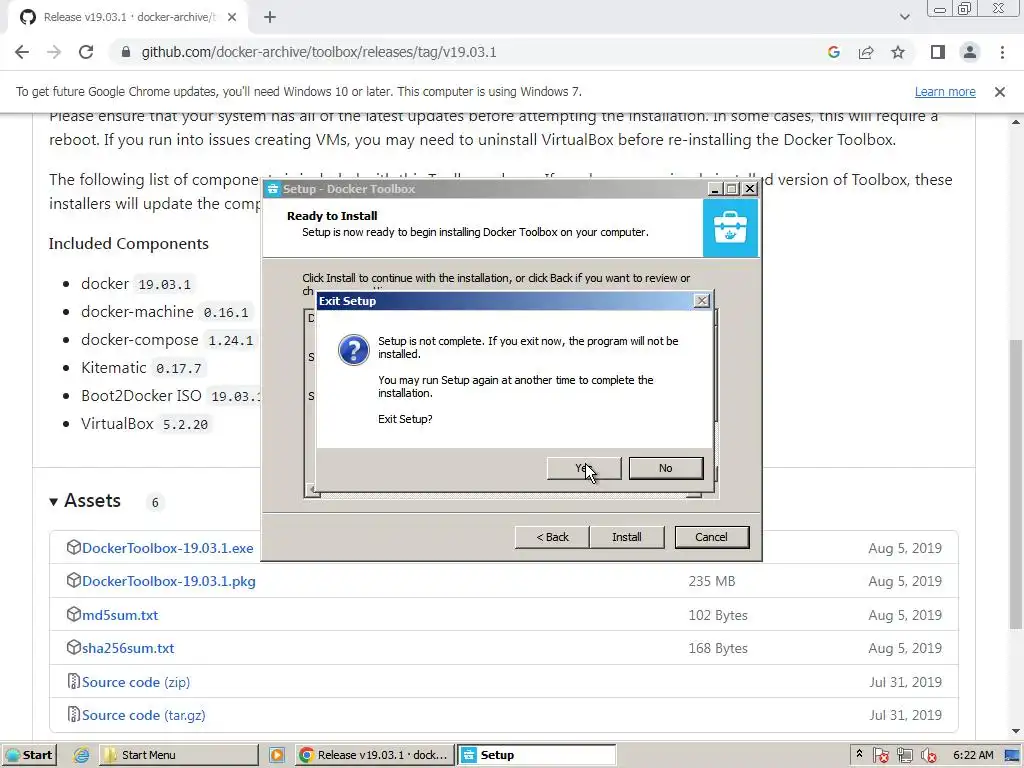Click the Install button in Setup
The image size is (1024, 768).
(x=626, y=537)
